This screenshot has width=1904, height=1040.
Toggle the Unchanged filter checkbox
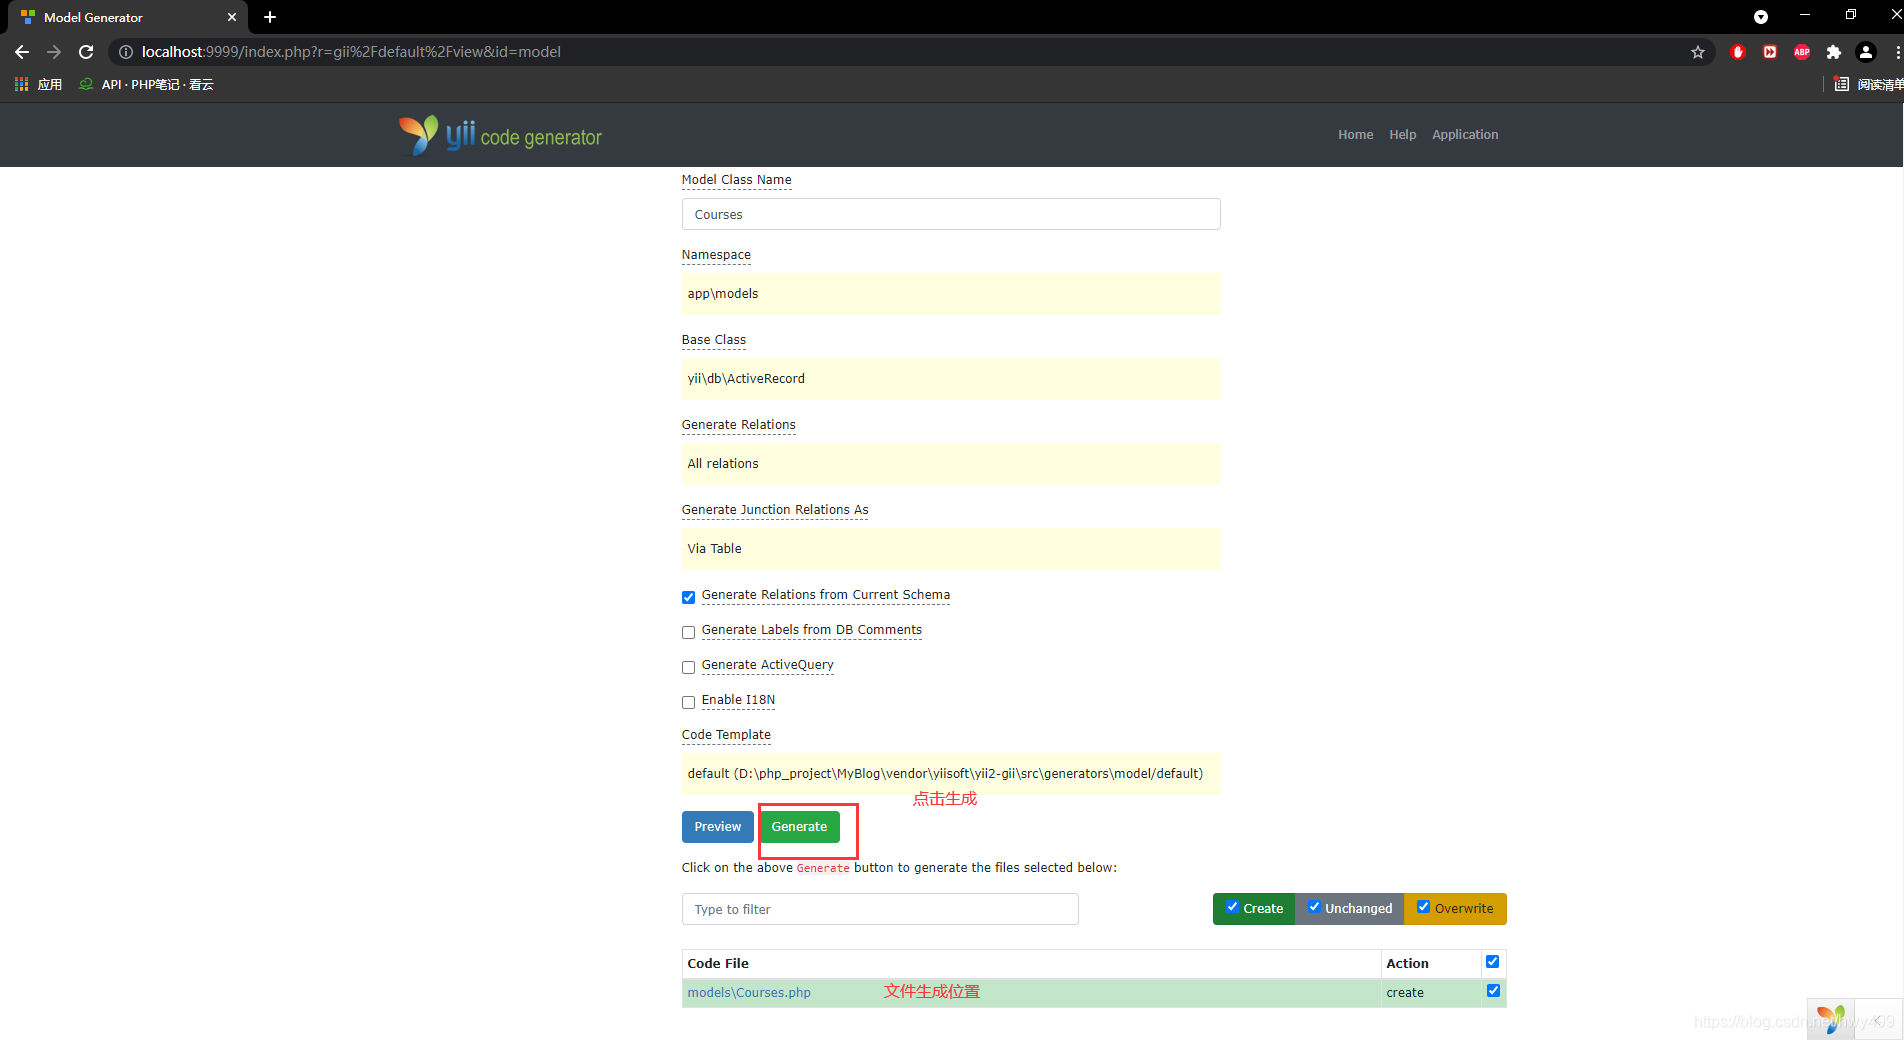click(1314, 907)
